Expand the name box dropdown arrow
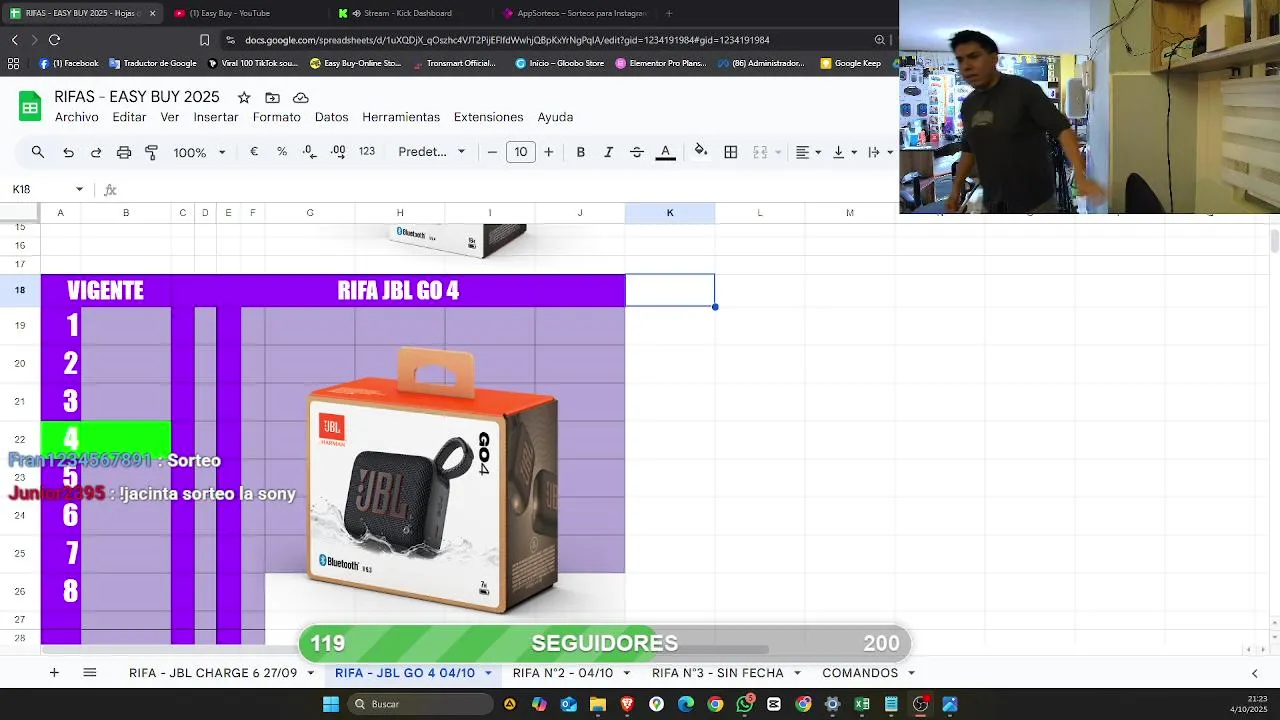 click(79, 189)
